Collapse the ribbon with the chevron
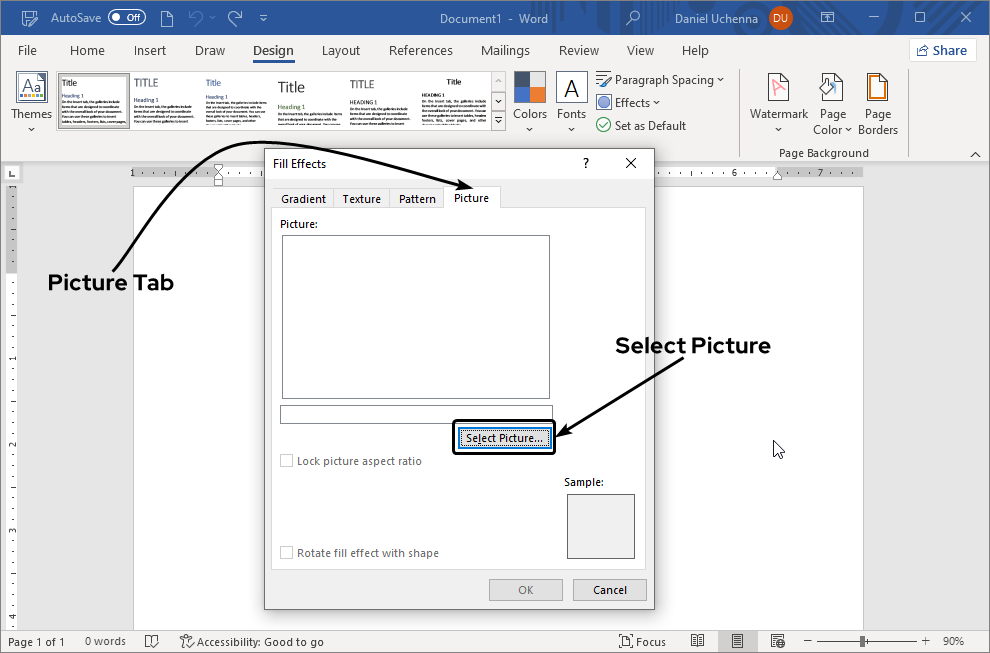 point(975,153)
